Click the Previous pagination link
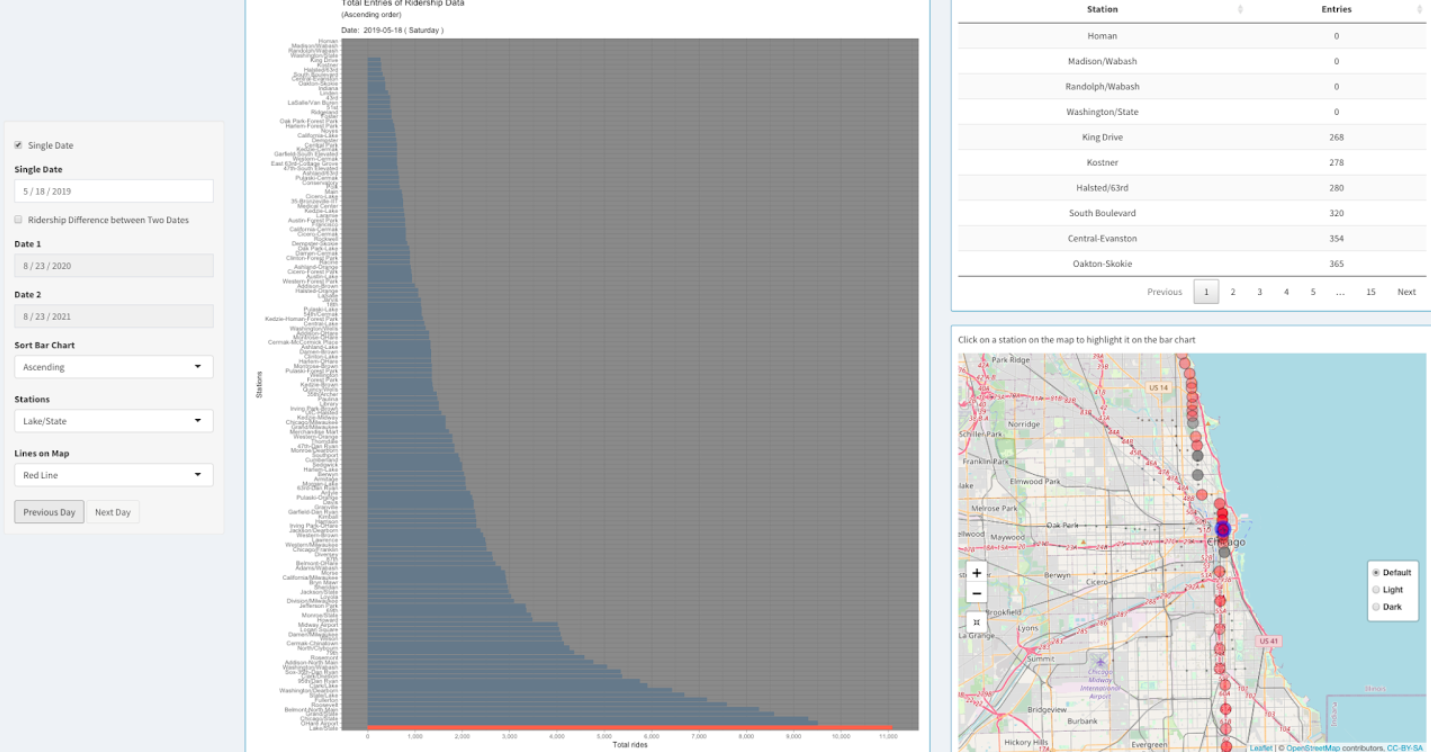This screenshot has width=1431, height=752. point(1164,292)
